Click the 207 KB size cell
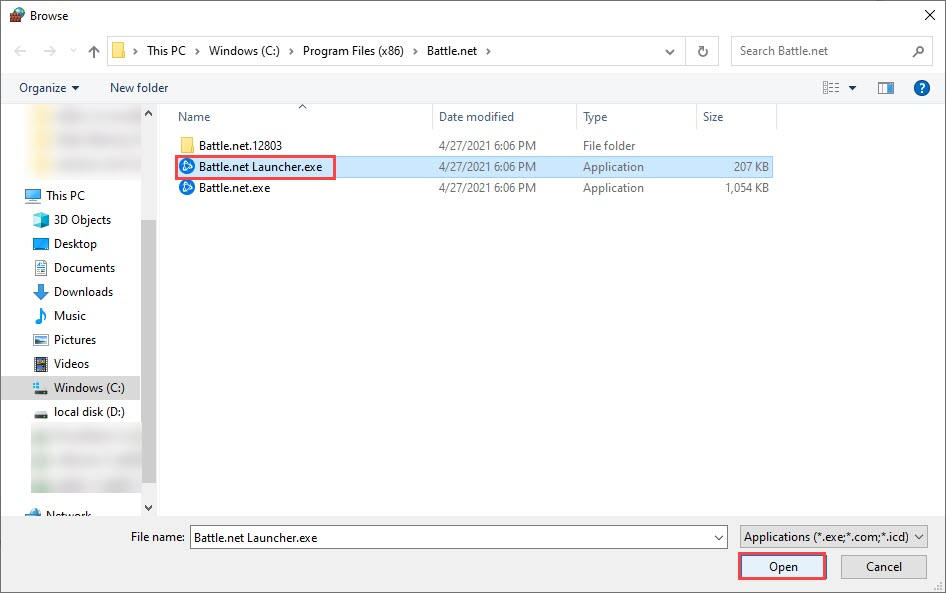946x593 pixels. point(751,167)
